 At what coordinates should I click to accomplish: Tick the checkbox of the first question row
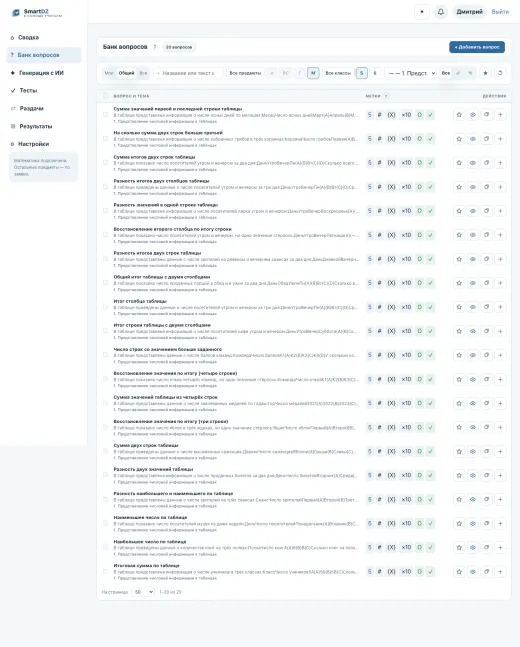click(105, 115)
